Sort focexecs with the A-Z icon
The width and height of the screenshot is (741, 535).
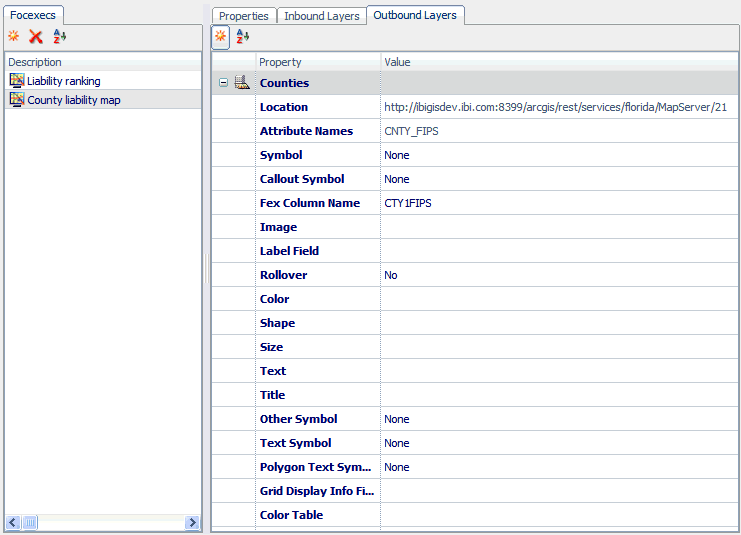[60, 36]
